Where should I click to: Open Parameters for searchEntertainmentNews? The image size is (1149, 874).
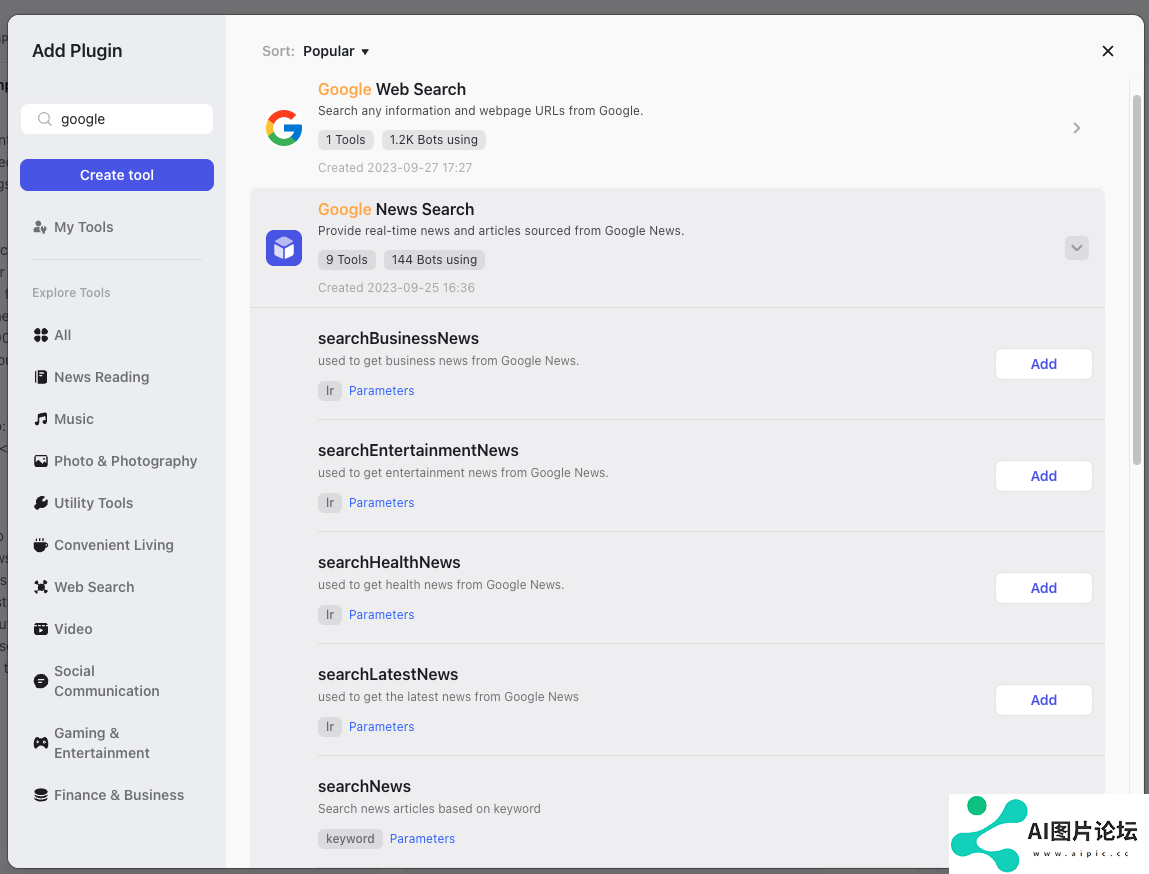381,503
